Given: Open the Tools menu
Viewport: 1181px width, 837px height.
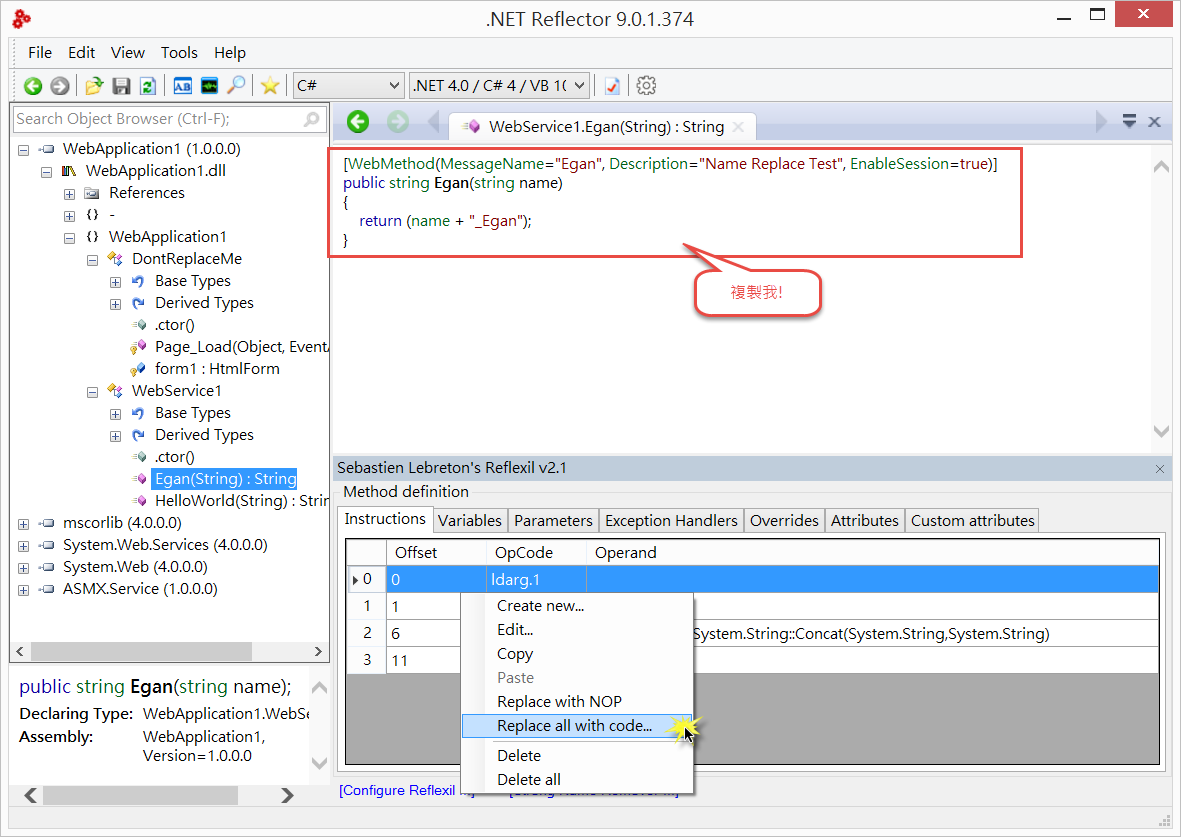Looking at the screenshot, I should pyautogui.click(x=179, y=53).
